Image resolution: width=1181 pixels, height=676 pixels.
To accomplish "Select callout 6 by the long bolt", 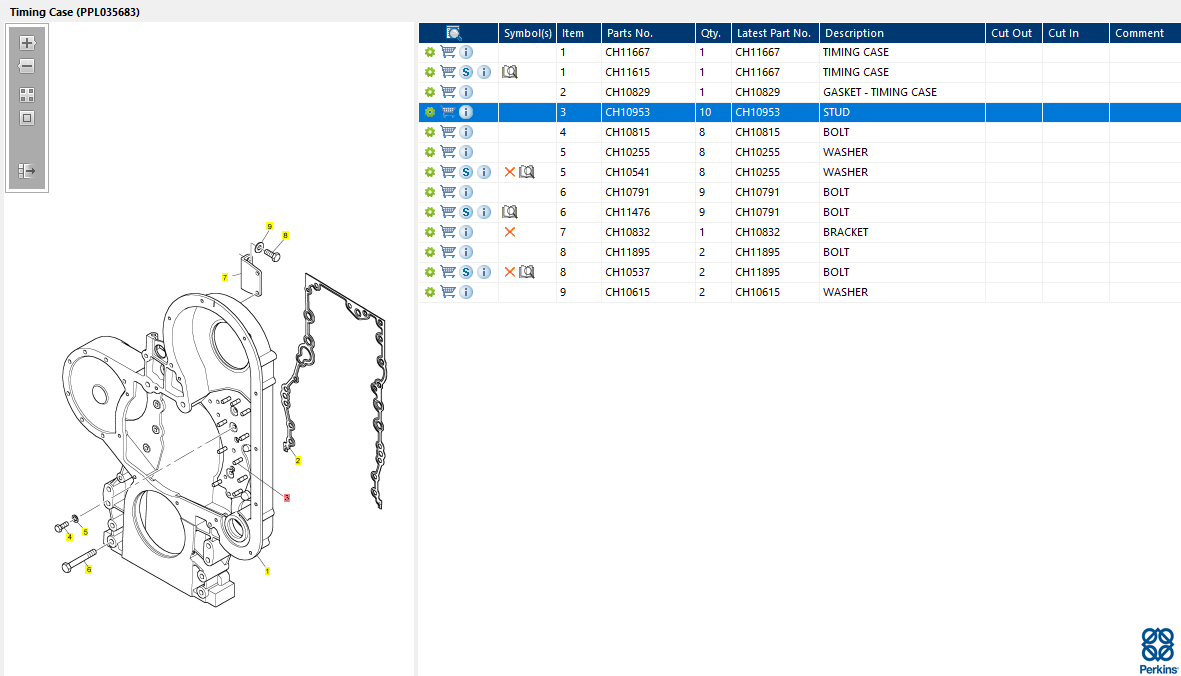I will click(x=88, y=570).
